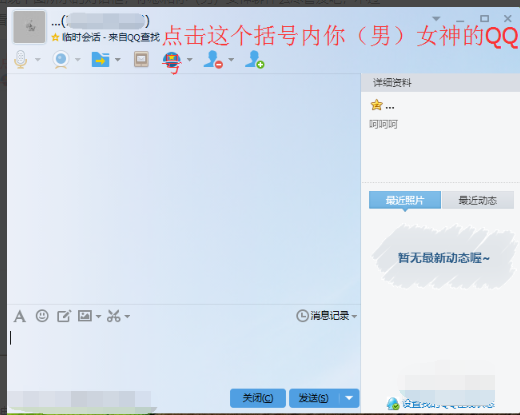520x415 pixels.
Task: Click the star icon beside 临时会话
Action: (x=55, y=37)
